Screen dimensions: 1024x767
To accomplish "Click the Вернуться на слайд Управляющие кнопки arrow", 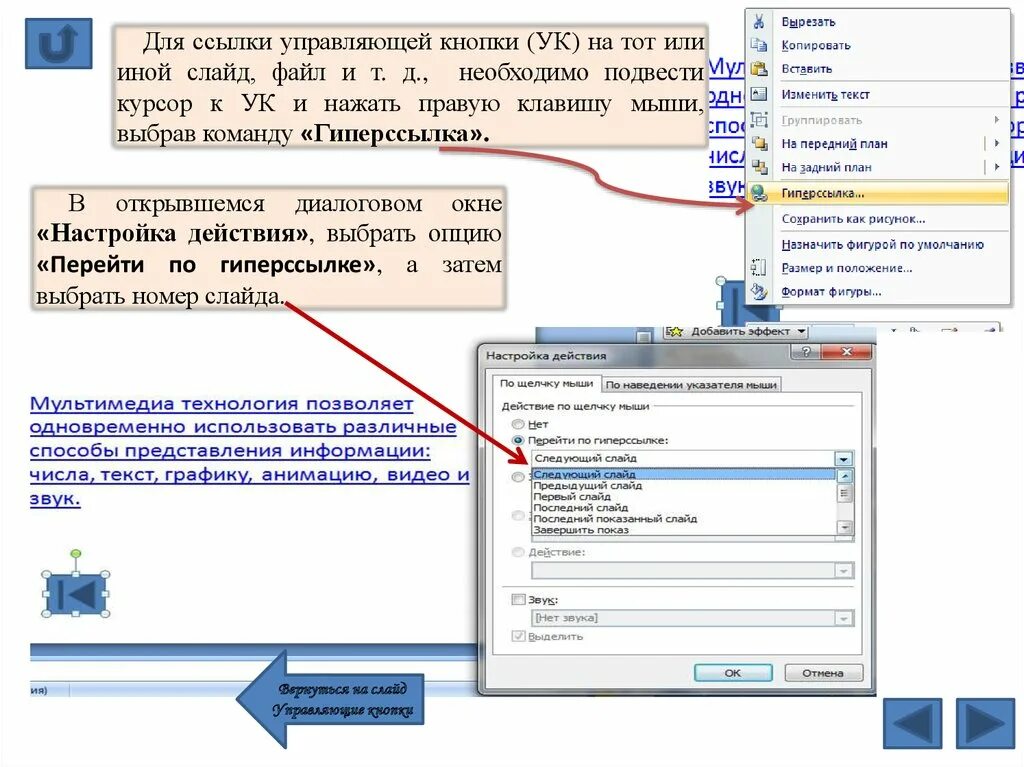I will pos(330,699).
